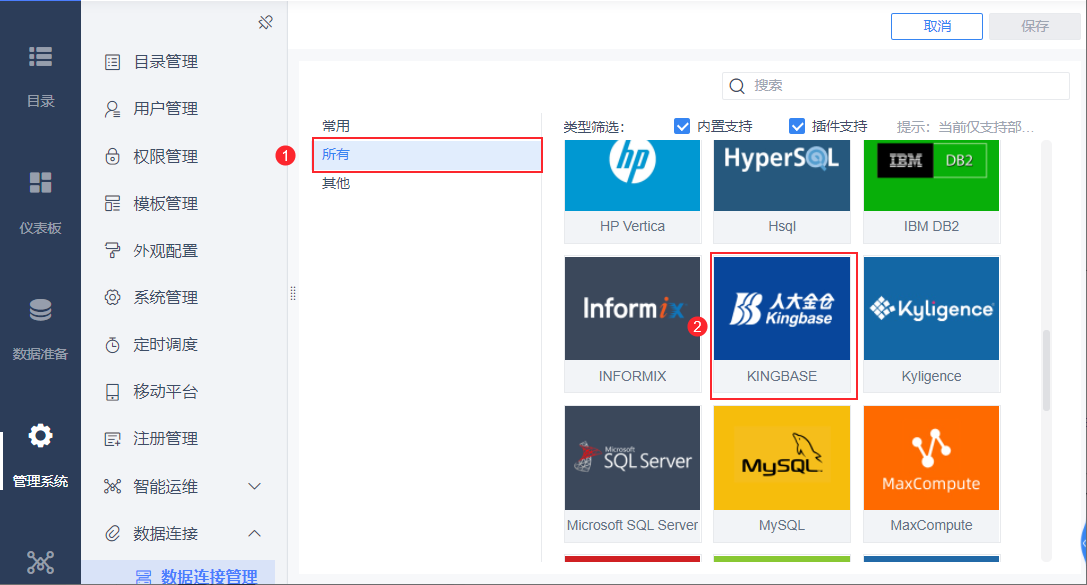1087x585 pixels.
Task: Expand the 智能运维 chevron
Action: (x=254, y=487)
